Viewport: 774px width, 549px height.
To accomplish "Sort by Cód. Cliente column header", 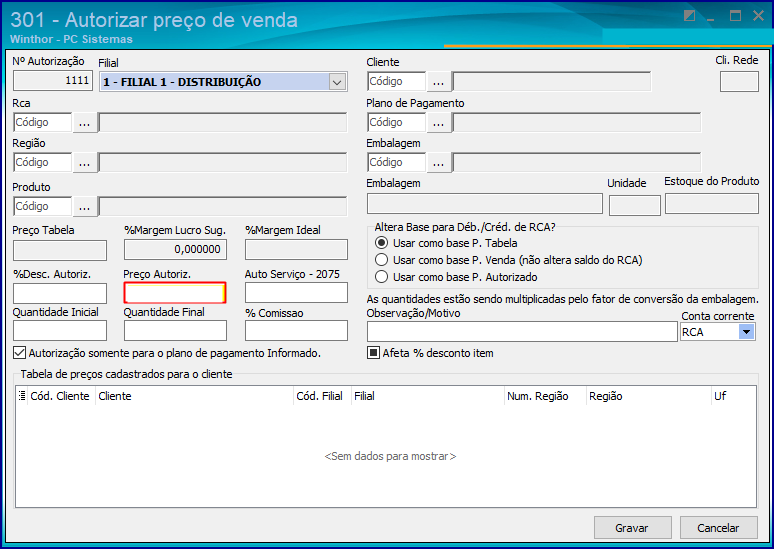I will click(60, 396).
